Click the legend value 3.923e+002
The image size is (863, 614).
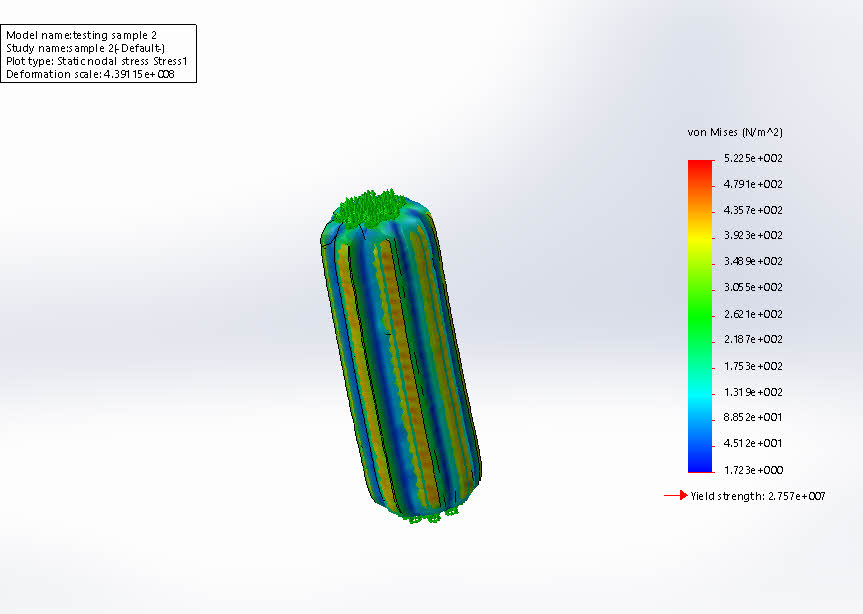pos(753,235)
